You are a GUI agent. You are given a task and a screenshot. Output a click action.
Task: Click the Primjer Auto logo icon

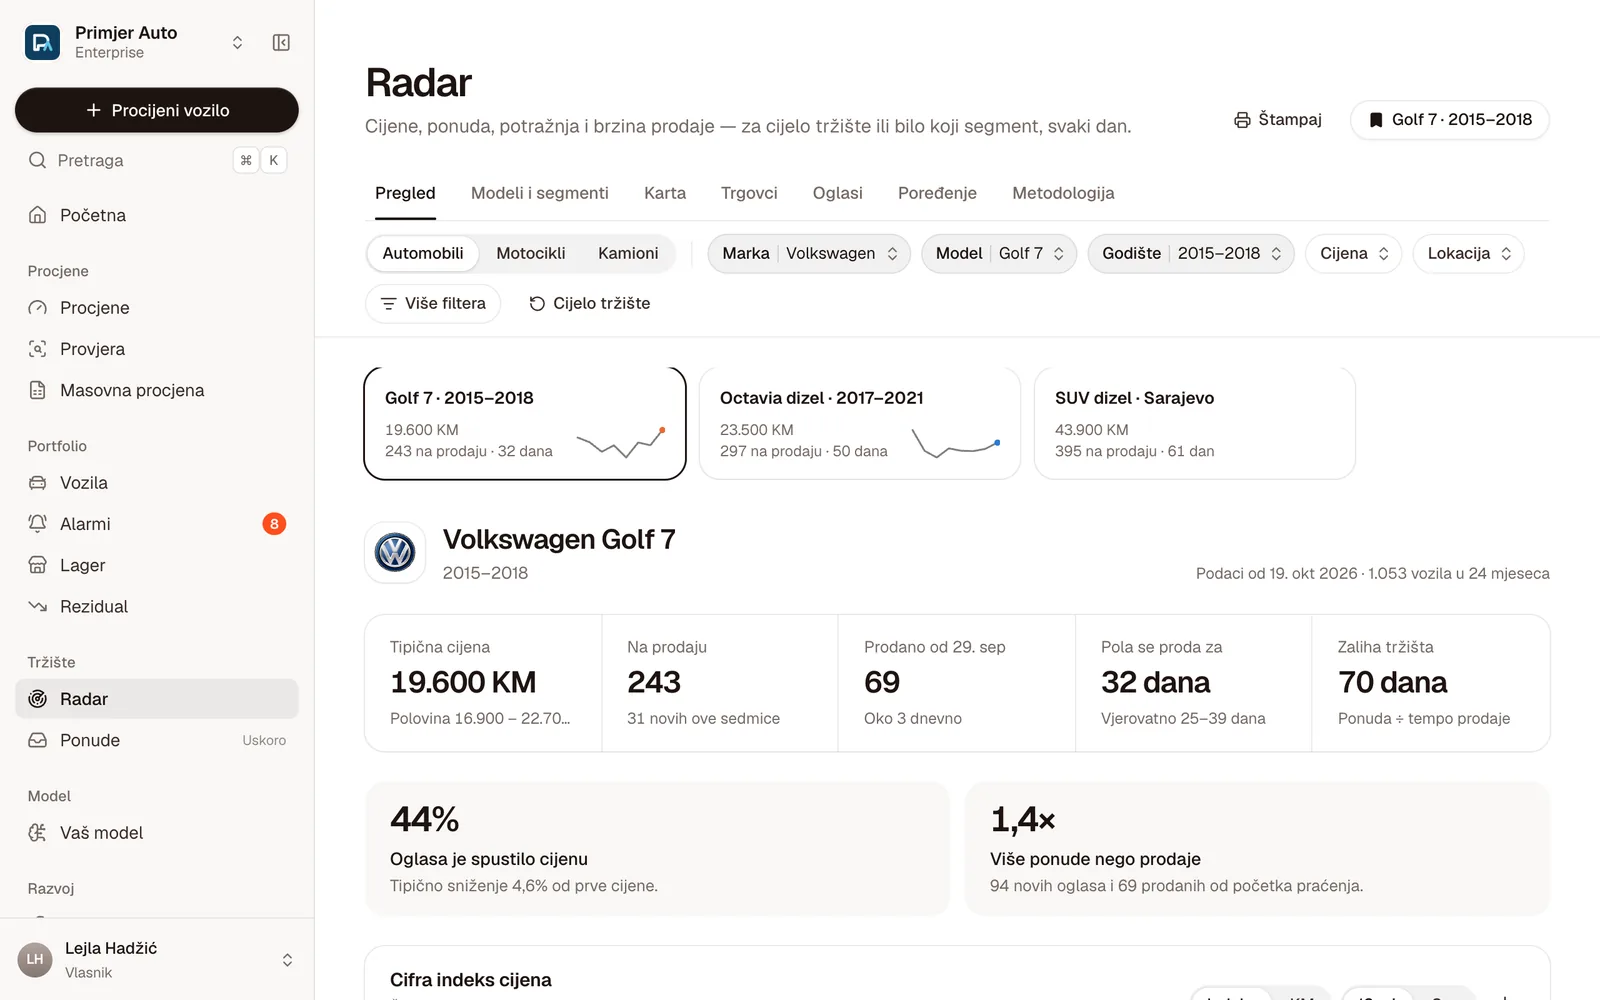[x=42, y=42]
